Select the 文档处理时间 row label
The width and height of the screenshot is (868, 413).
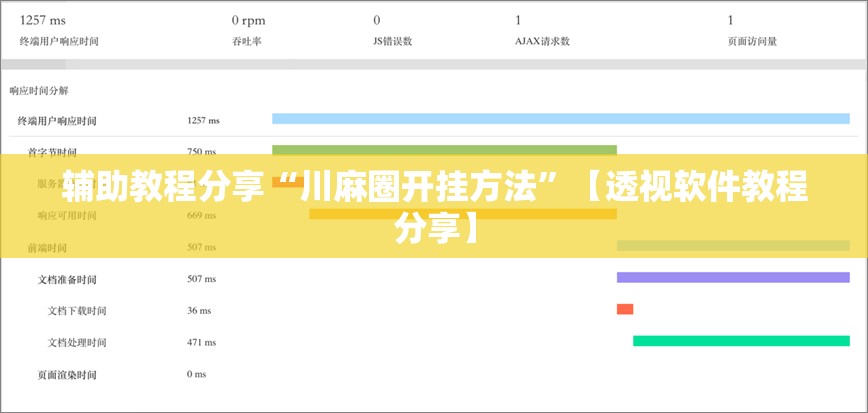tap(77, 343)
